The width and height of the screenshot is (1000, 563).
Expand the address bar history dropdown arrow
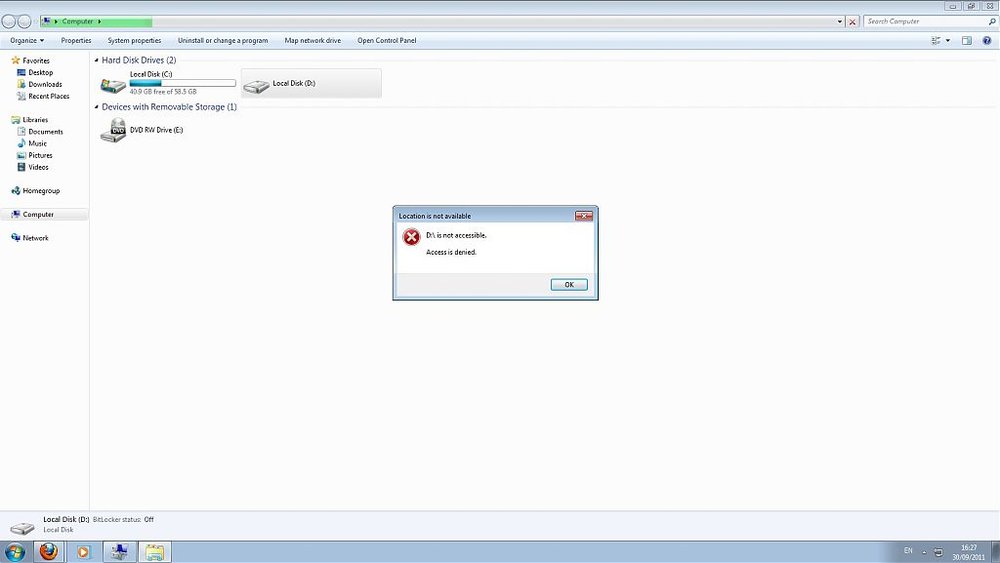839,22
